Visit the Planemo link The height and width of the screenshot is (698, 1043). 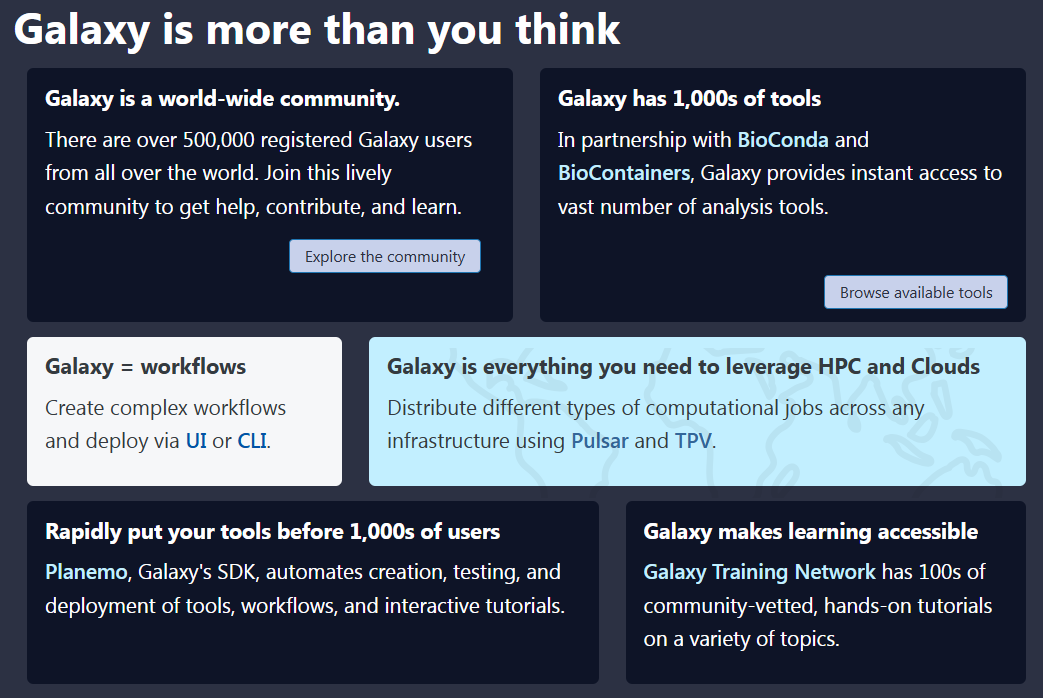tap(86, 572)
